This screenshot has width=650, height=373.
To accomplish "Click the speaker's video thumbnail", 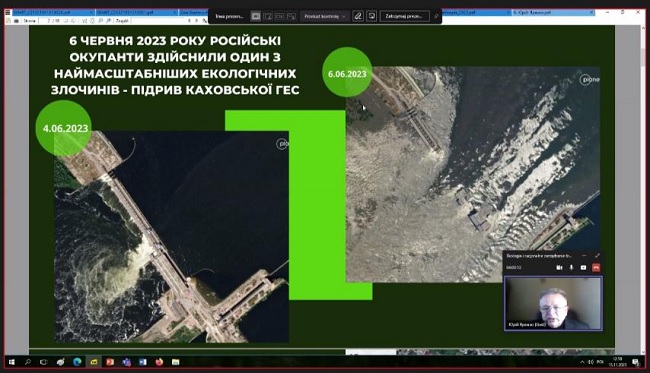I will (x=553, y=304).
